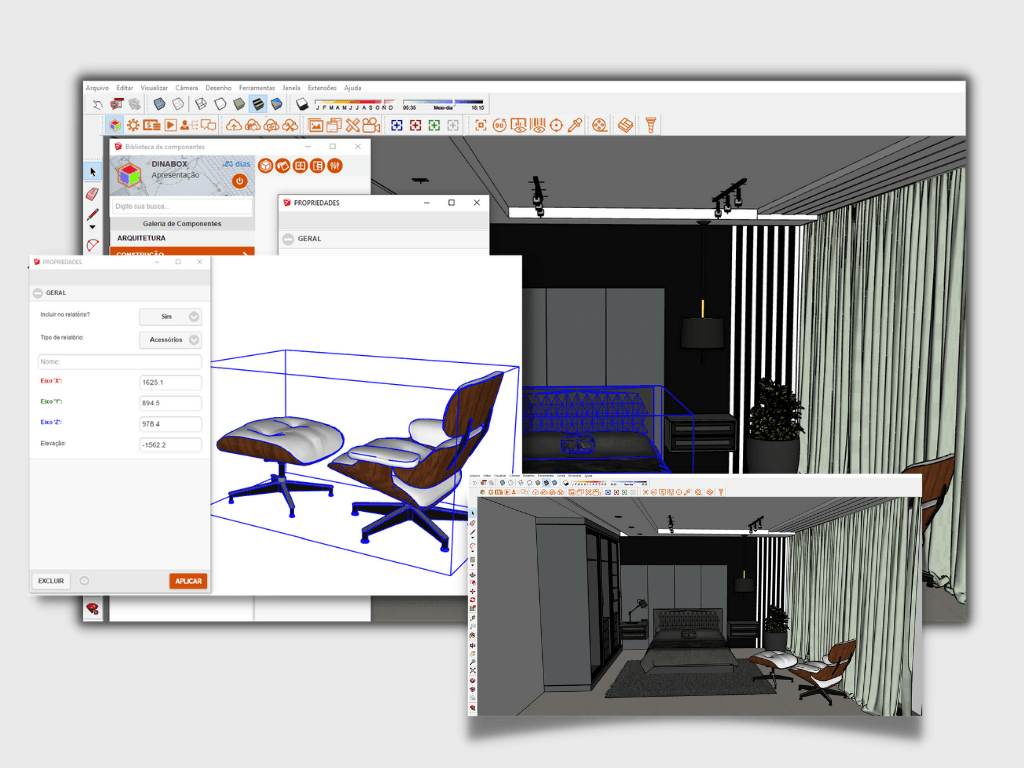Click the orange power button in Dinabox panel
This screenshot has height=768, width=1024.
click(240, 181)
